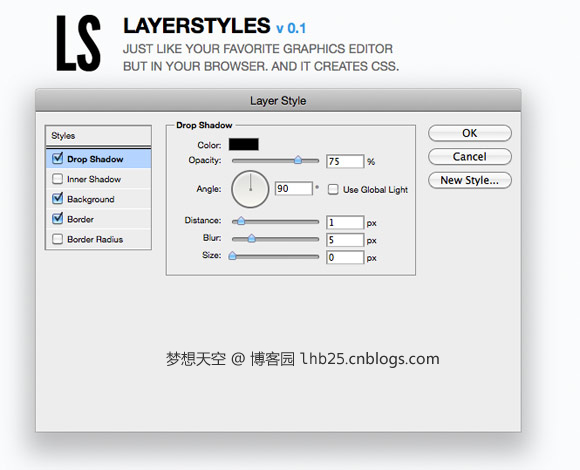Click the Blur slider handle

[252, 238]
